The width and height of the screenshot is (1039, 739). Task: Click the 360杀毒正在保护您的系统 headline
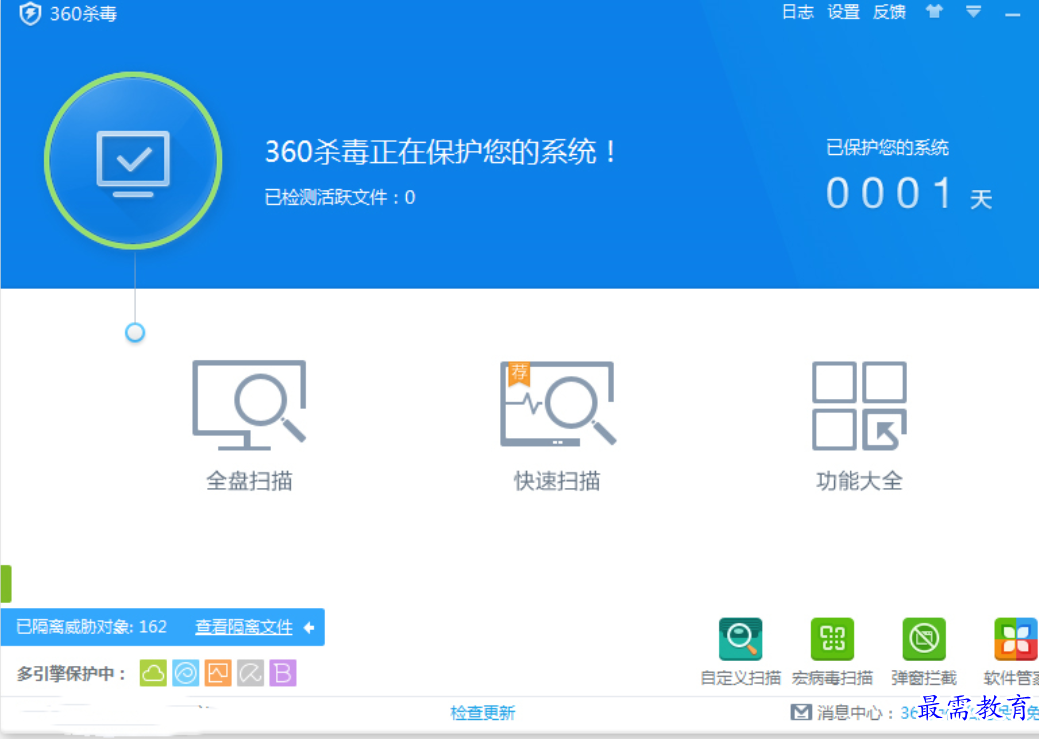coord(441,152)
